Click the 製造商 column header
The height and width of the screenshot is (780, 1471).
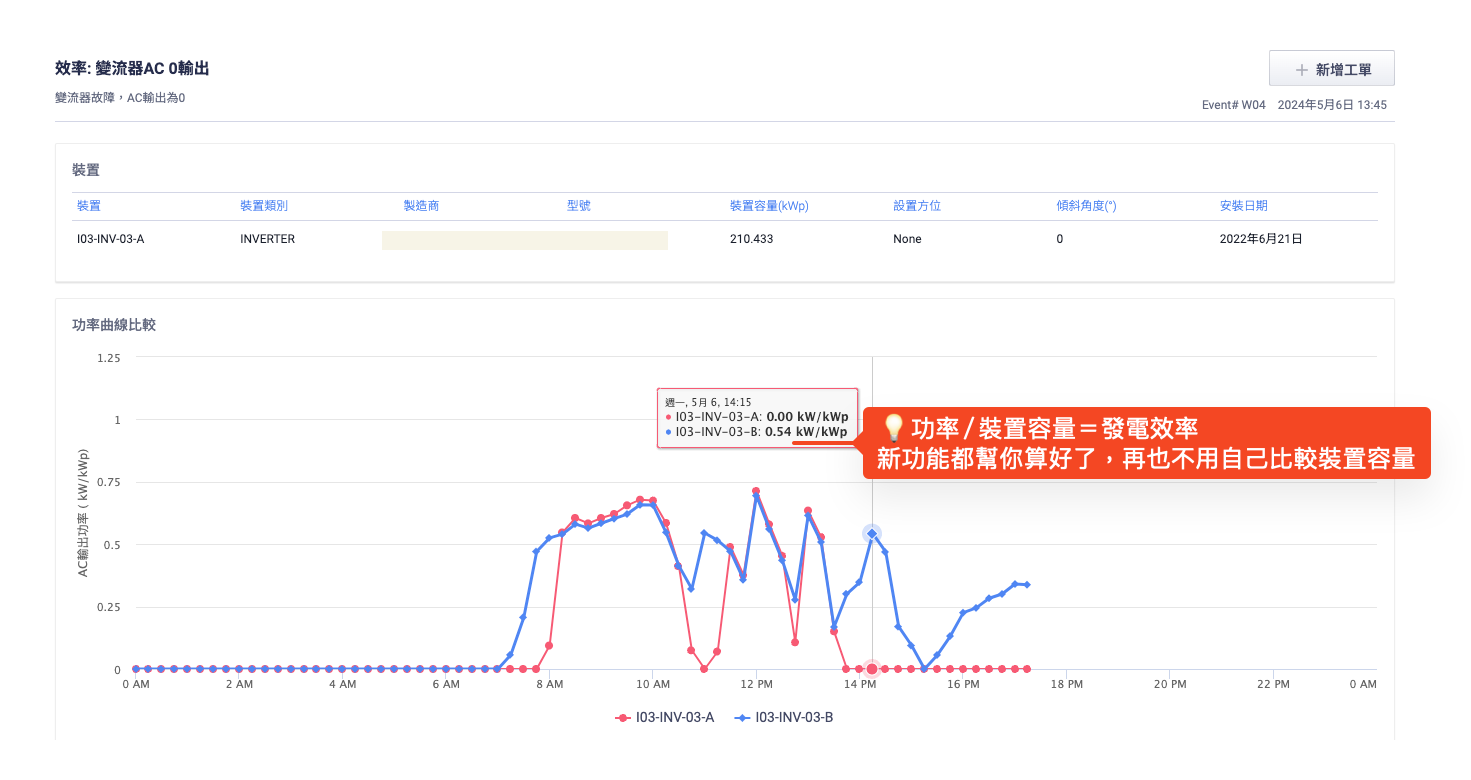[x=421, y=206]
